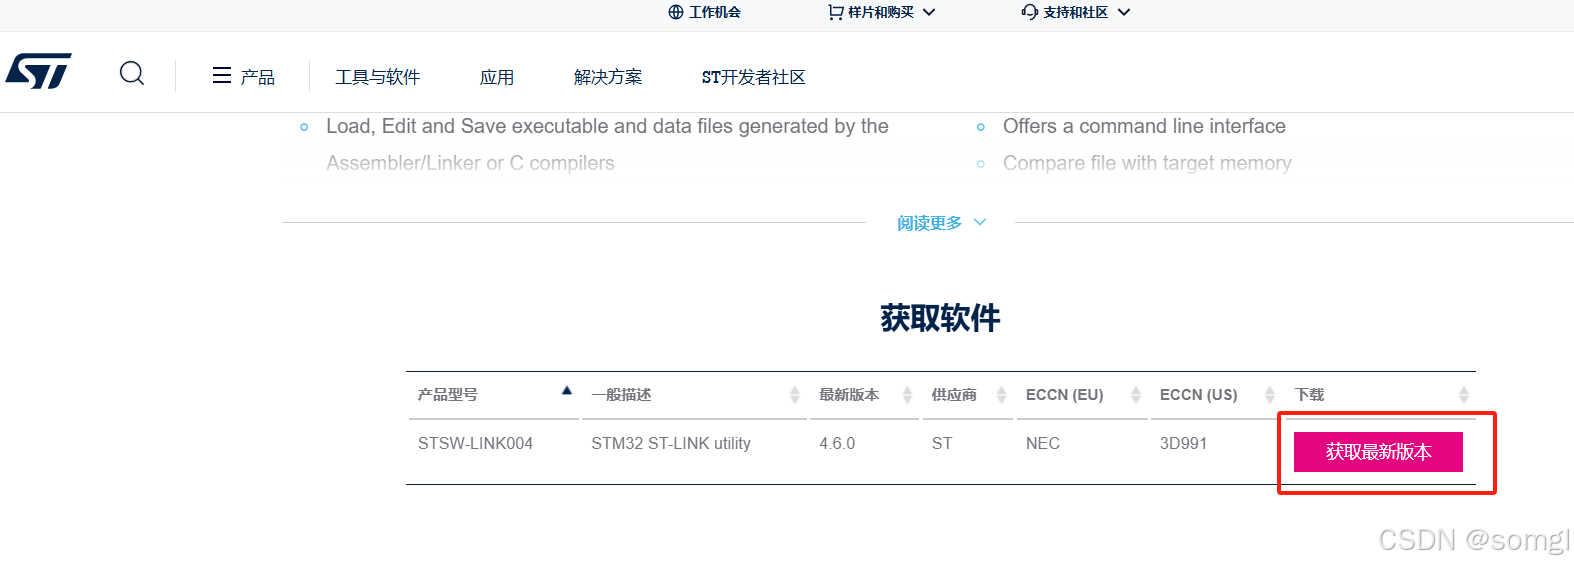Click the version 4.6.0 cell
The image size is (1574, 567).
[837, 443]
